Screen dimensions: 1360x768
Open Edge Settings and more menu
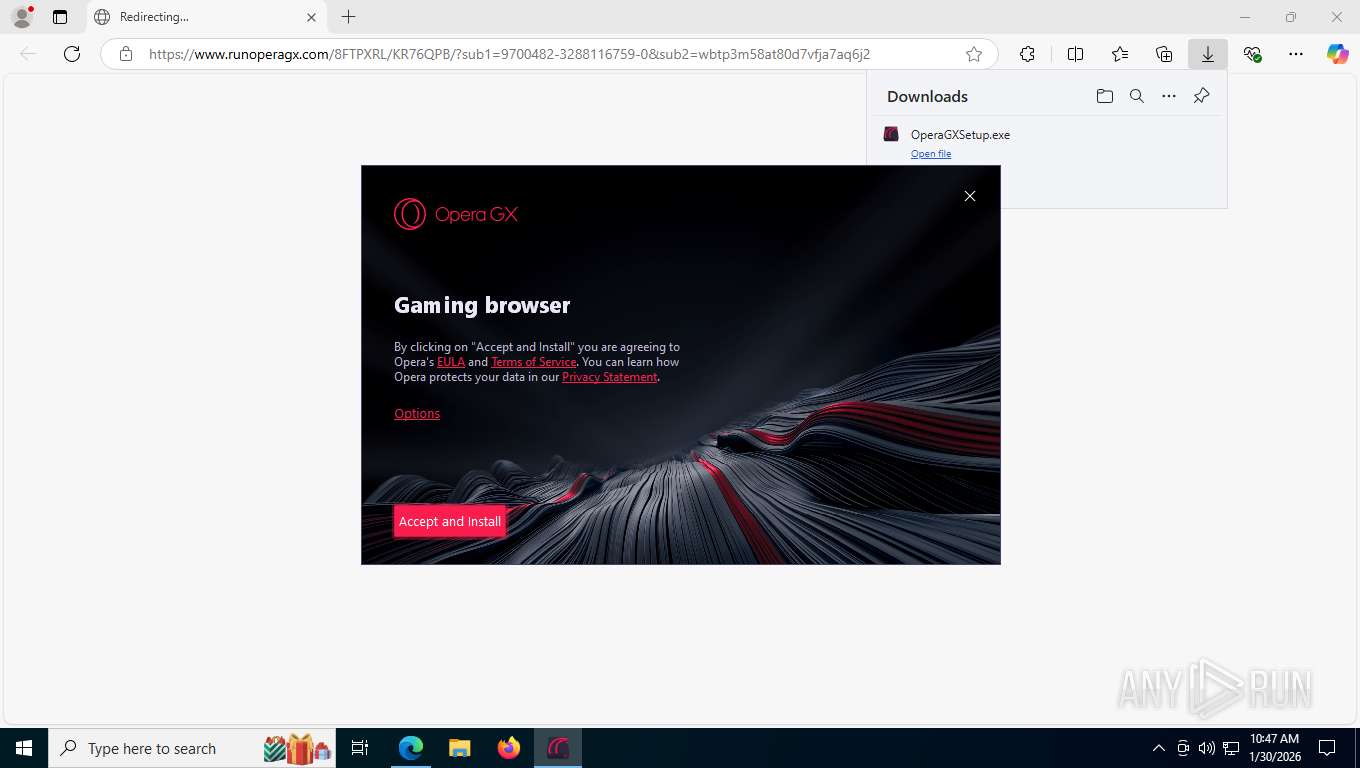click(x=1295, y=54)
